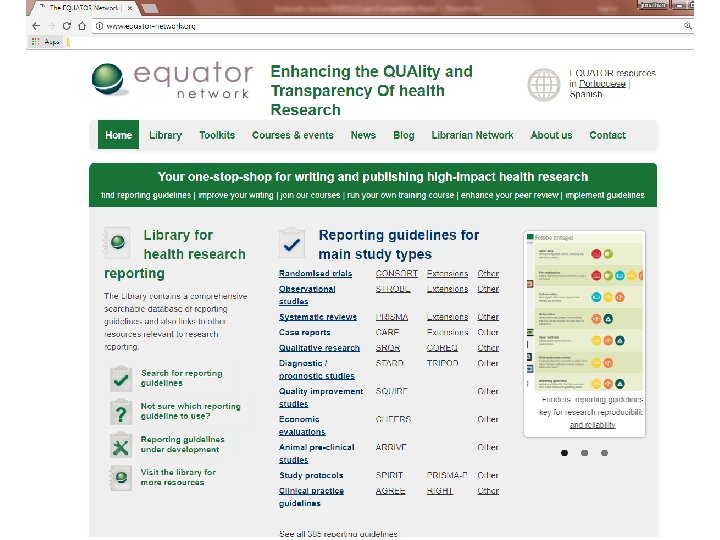The width and height of the screenshot is (720, 540).
Task: Open the PRISMA guideline link
Action: [391, 317]
